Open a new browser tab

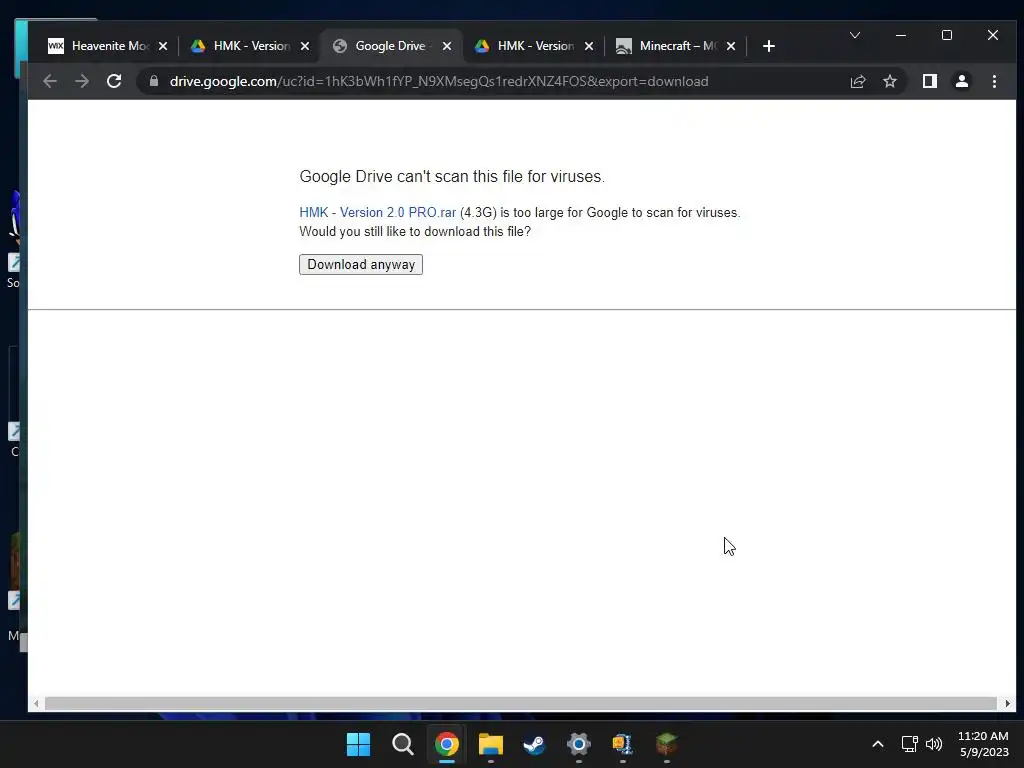[769, 46]
